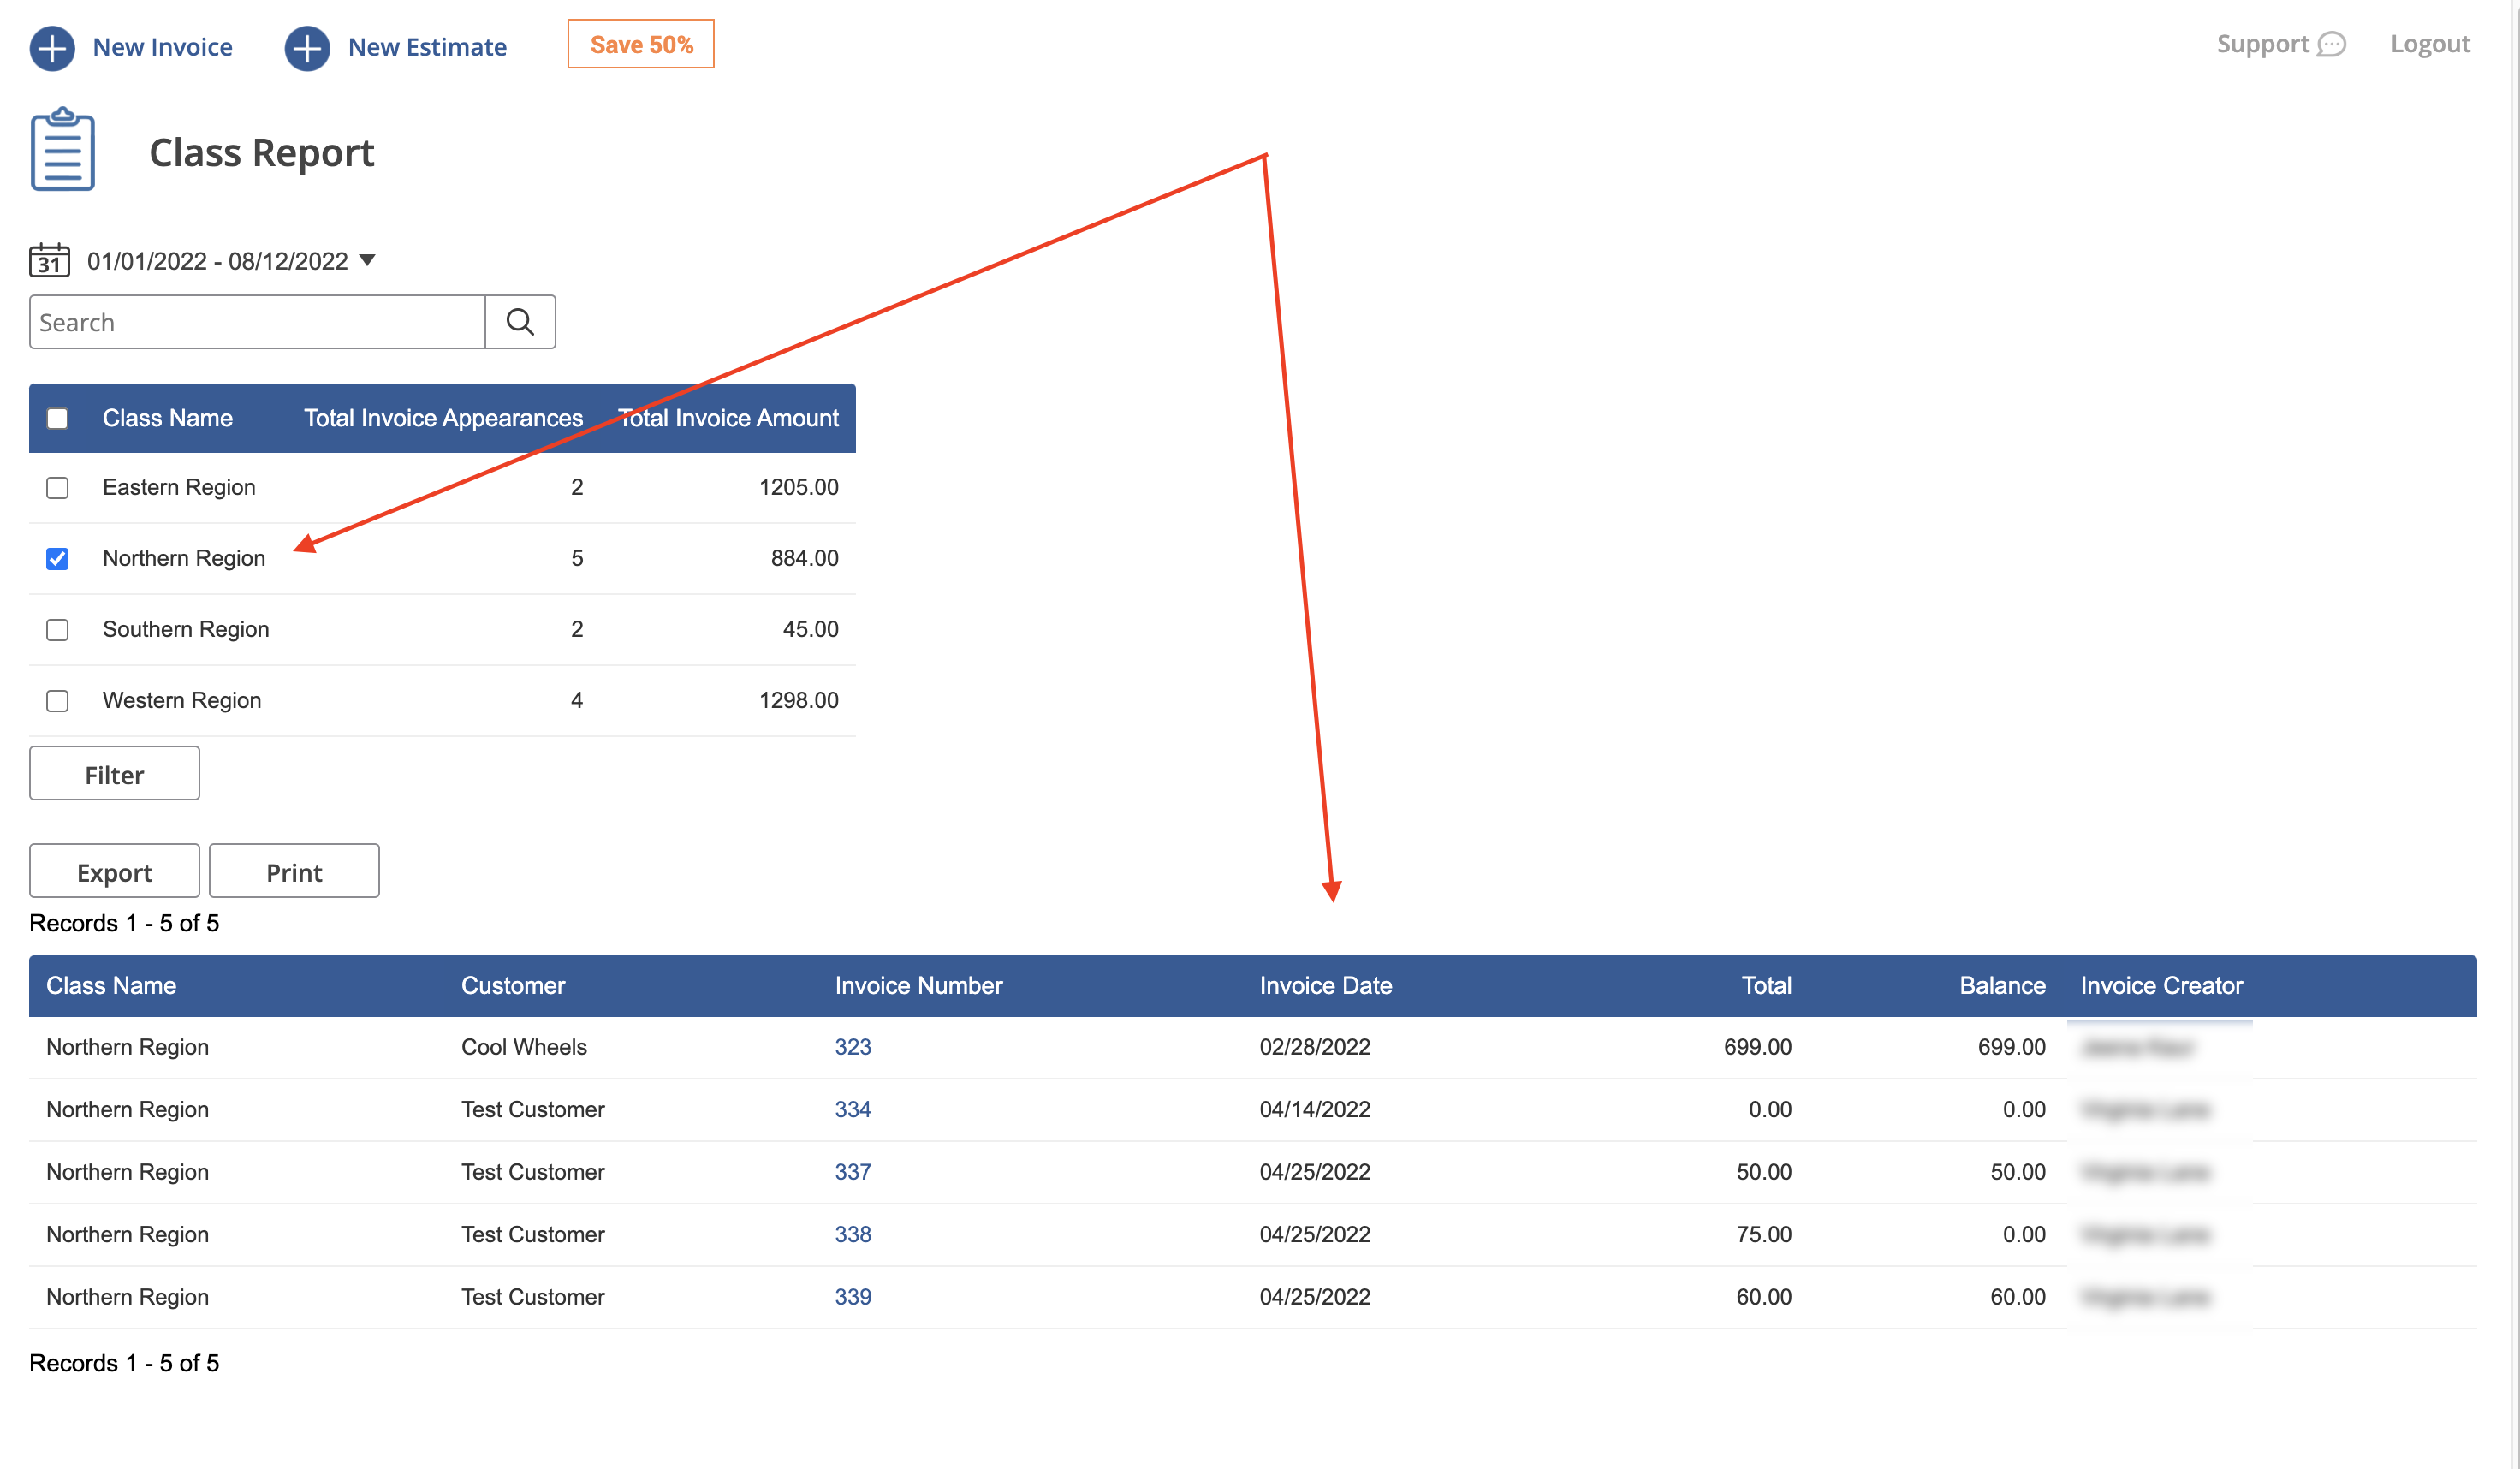The height and width of the screenshot is (1469, 2520).
Task: Click Class Name header in upper table
Action: [167, 418]
